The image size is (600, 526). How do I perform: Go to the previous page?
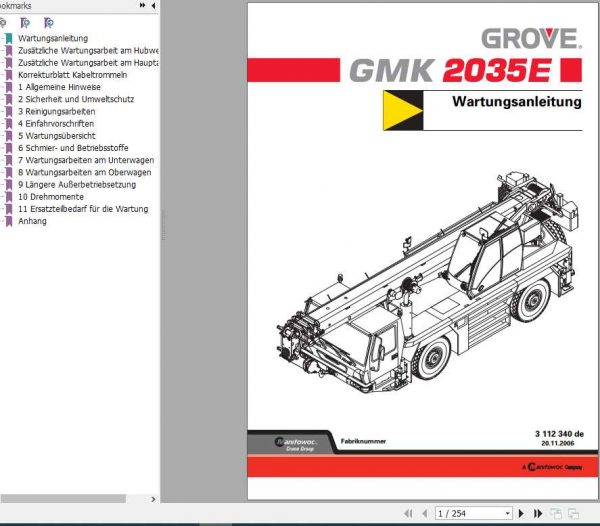(x=424, y=513)
